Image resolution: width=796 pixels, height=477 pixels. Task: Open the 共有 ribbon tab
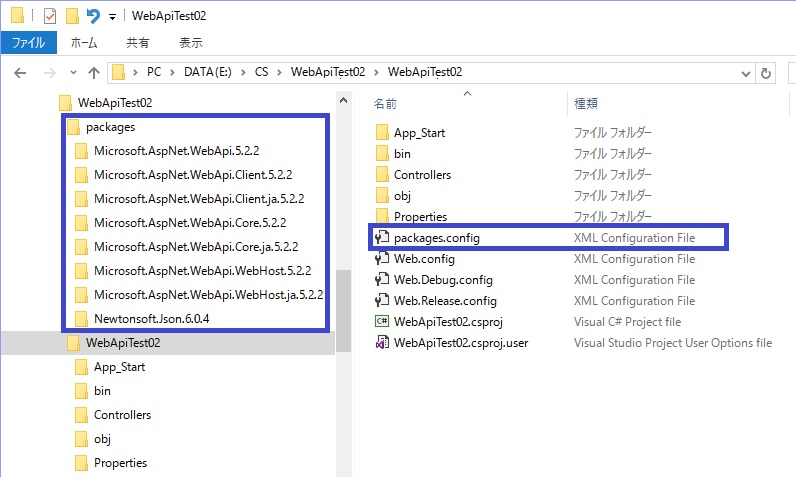[x=138, y=43]
